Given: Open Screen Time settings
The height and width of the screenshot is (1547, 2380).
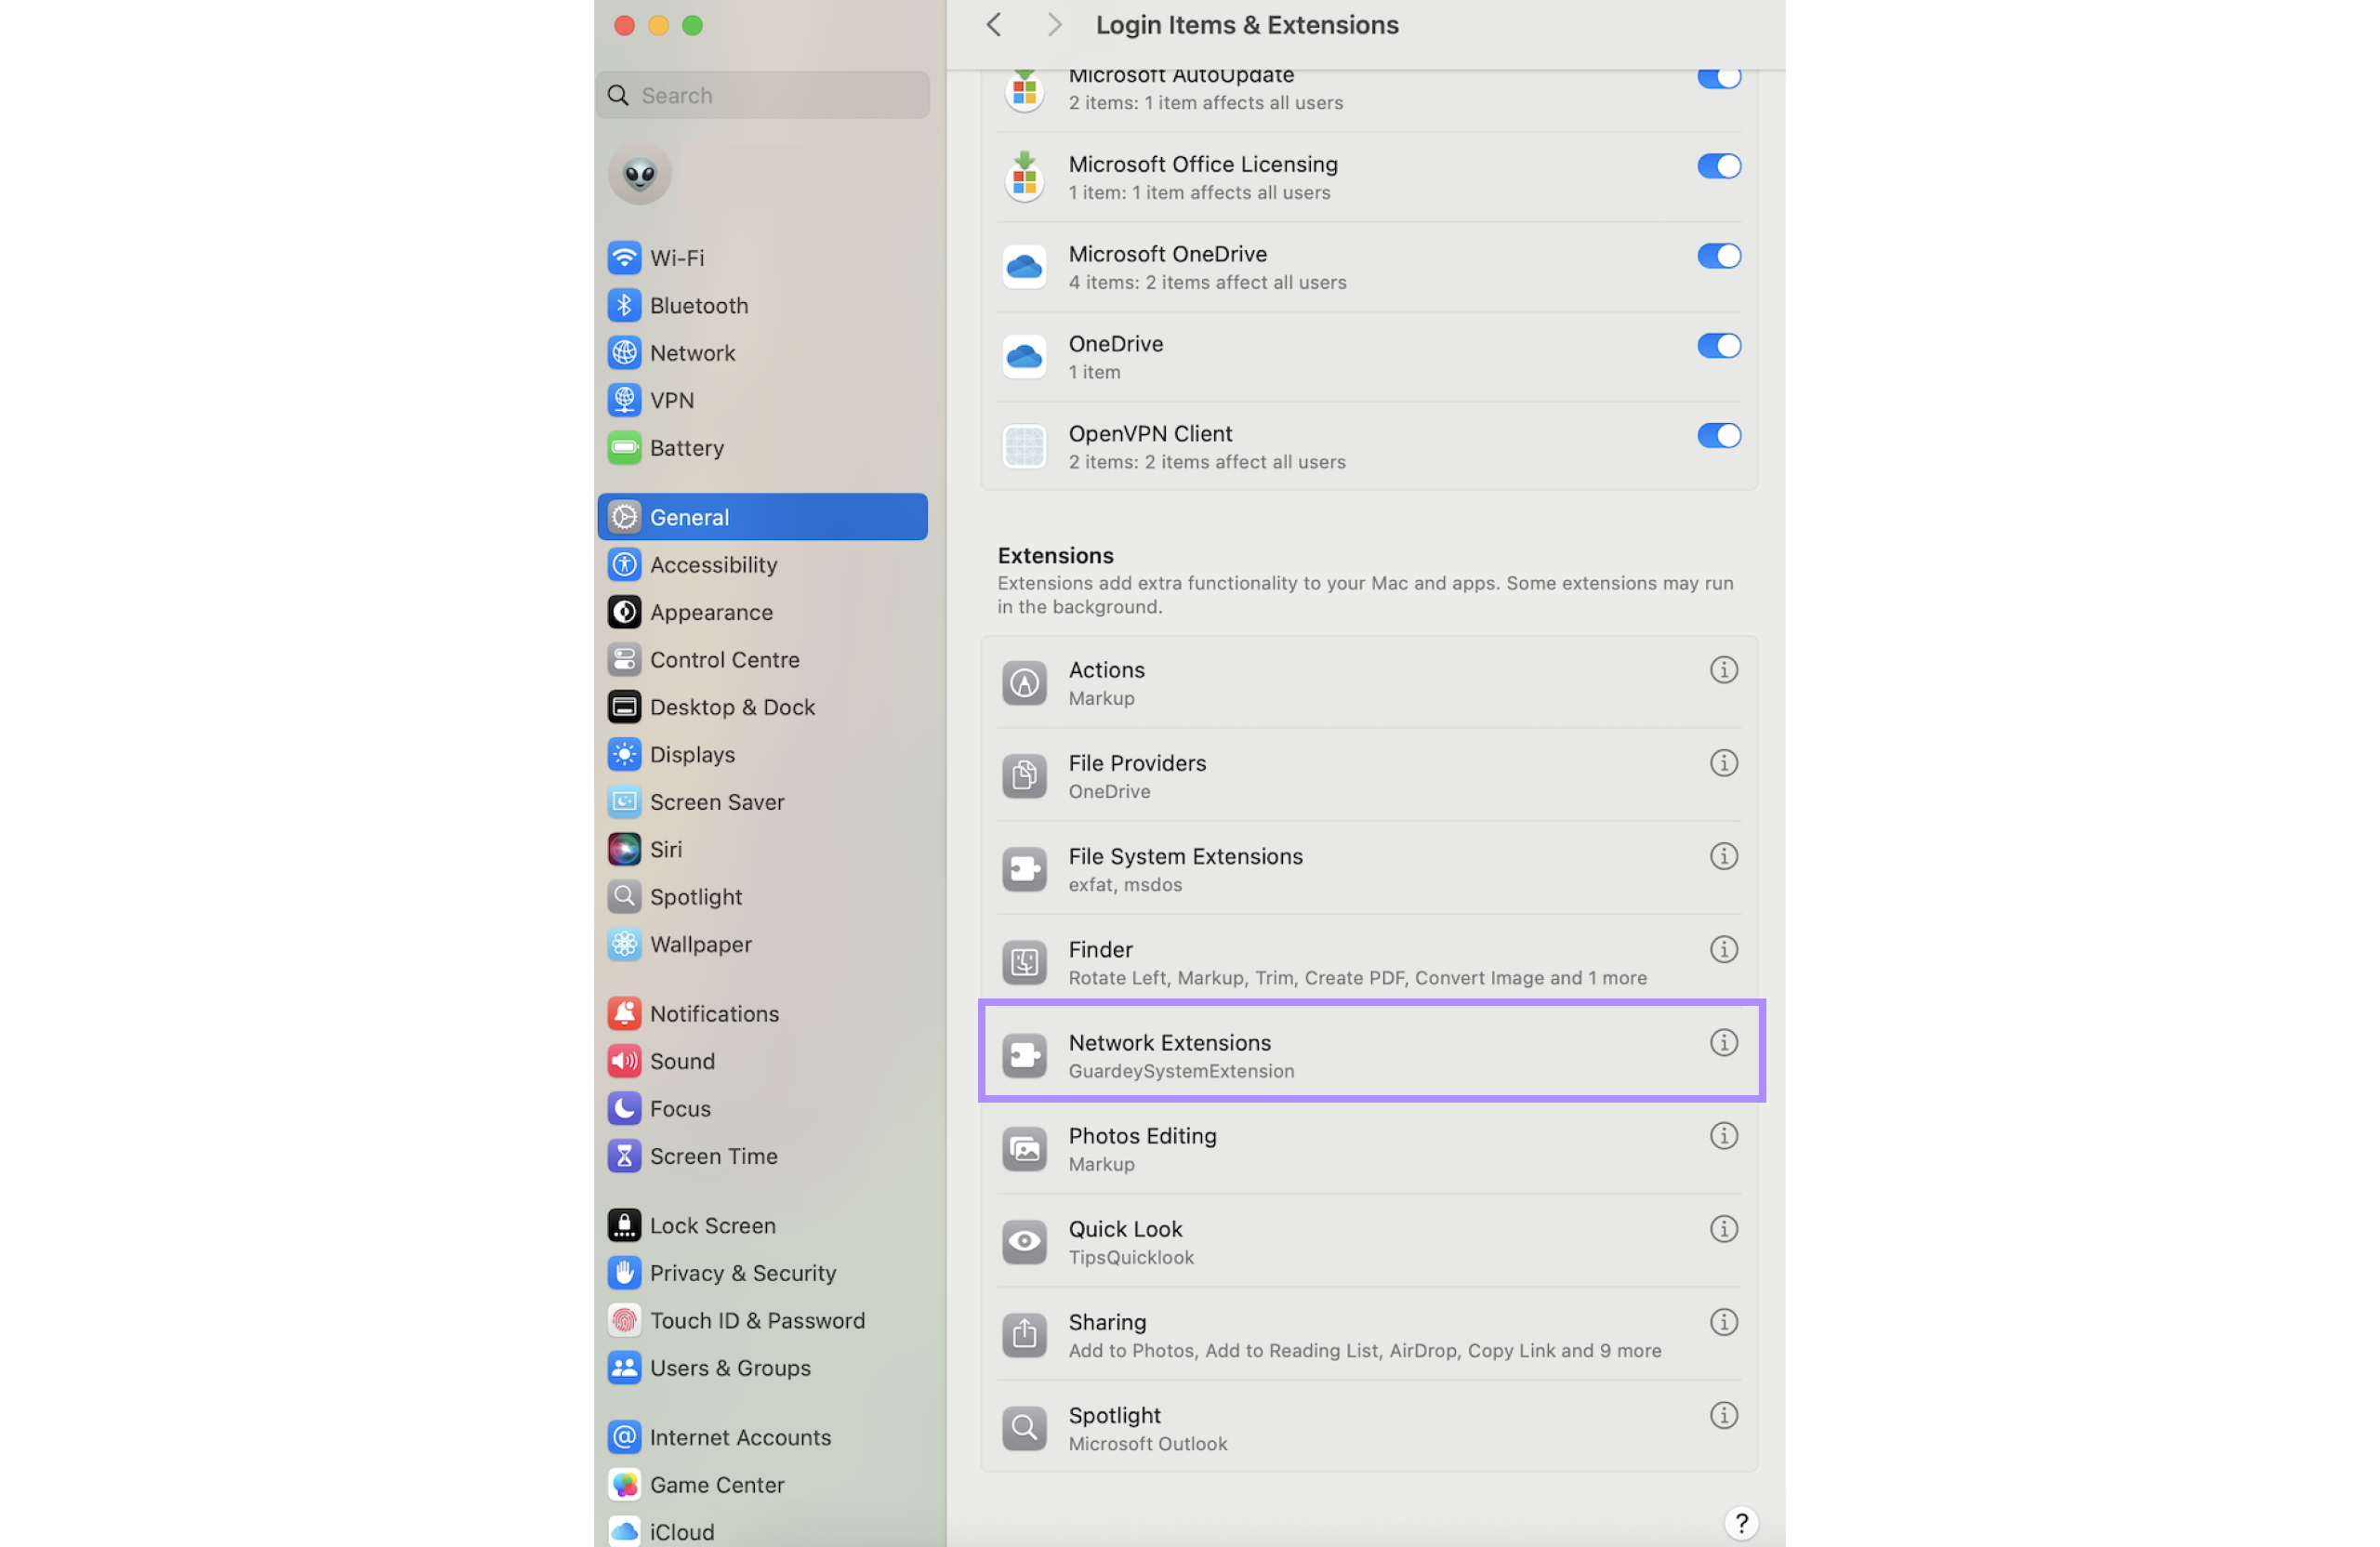Looking at the screenshot, I should (x=762, y=1156).
